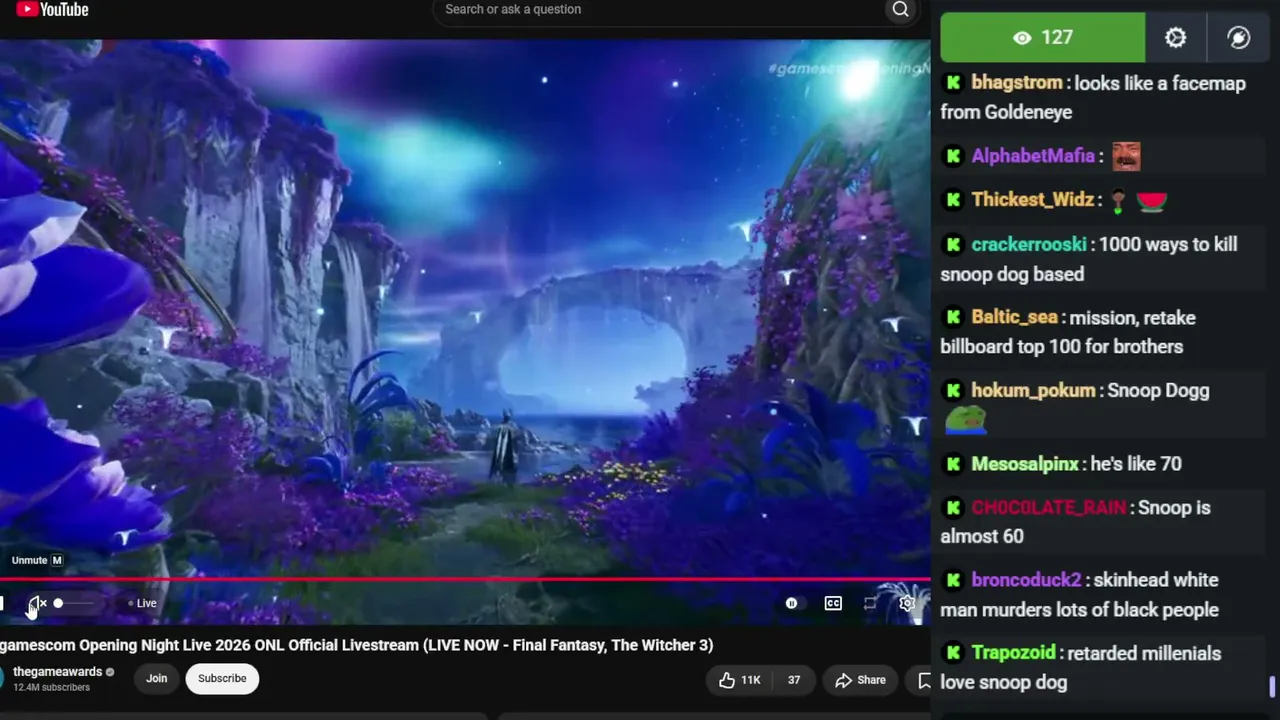This screenshot has height=720, width=1280.
Task: Click the '12.4M subscribers' text
Action: [51, 688]
